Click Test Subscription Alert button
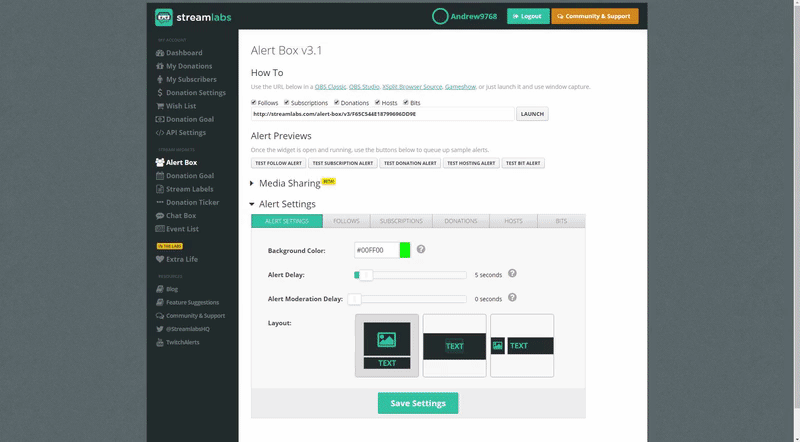Screen dimensions: 800x442 pos(343,163)
